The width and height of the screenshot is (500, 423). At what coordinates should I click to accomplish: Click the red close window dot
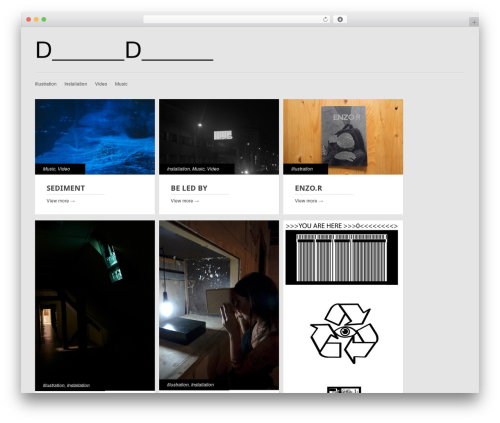pyautogui.click(x=29, y=20)
